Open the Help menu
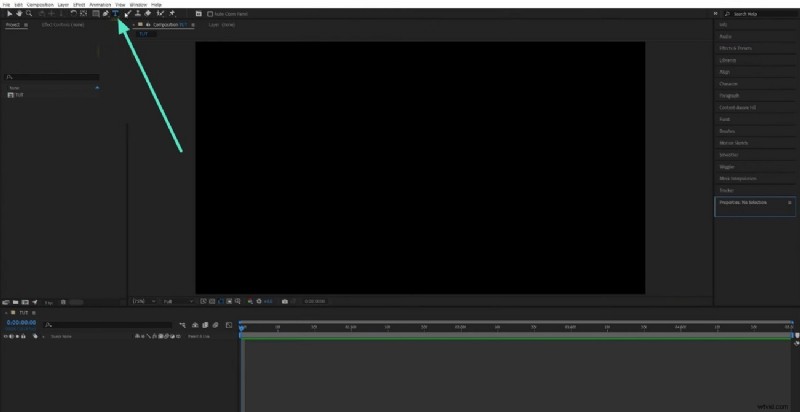 coord(156,5)
